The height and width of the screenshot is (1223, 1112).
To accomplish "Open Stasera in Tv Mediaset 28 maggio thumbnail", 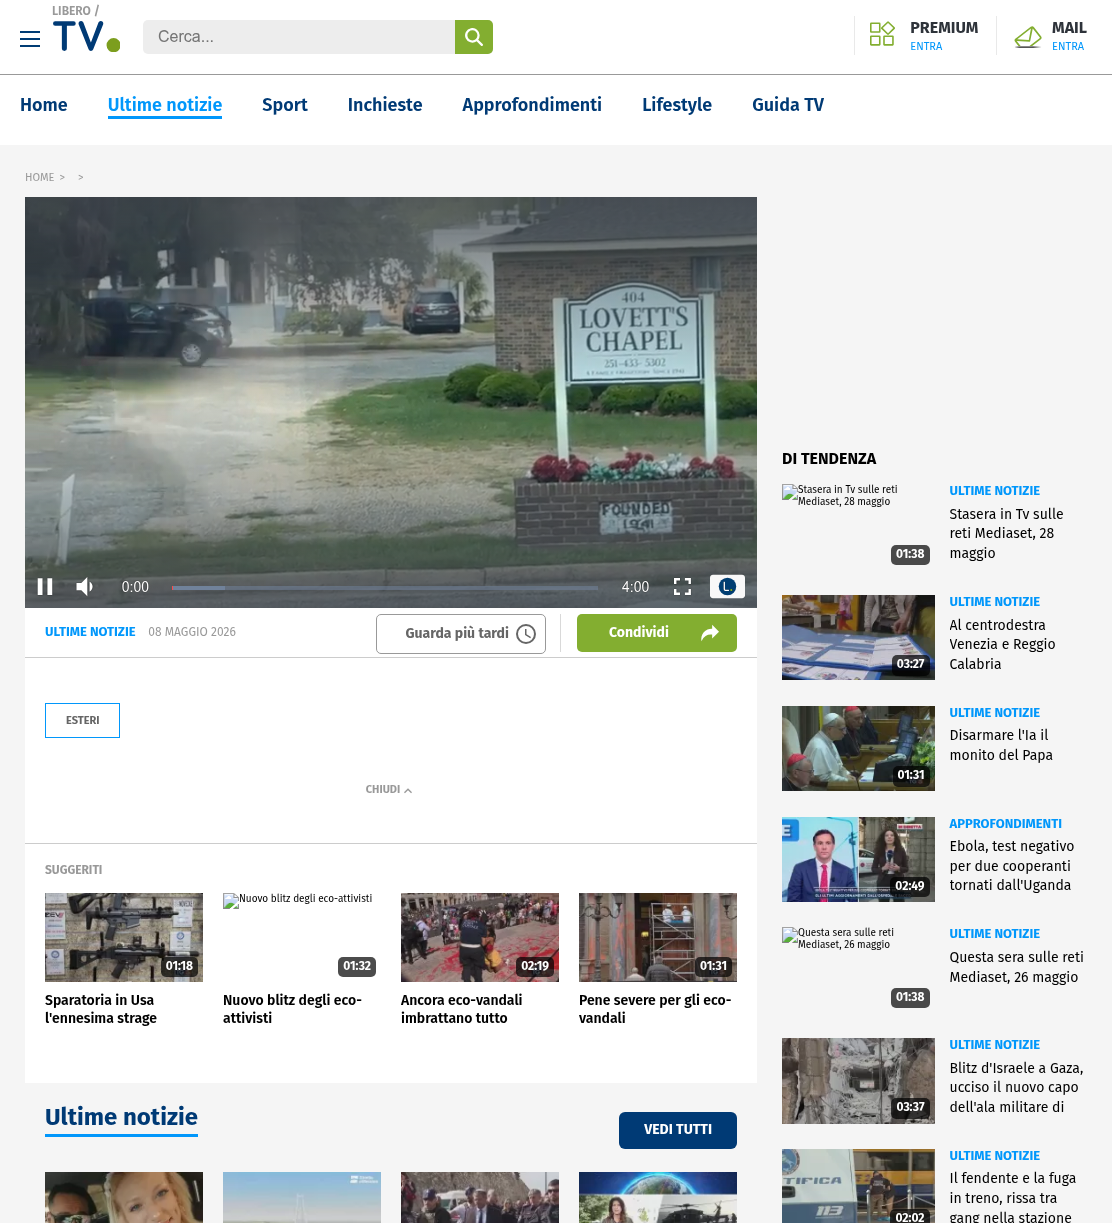I will (858, 526).
